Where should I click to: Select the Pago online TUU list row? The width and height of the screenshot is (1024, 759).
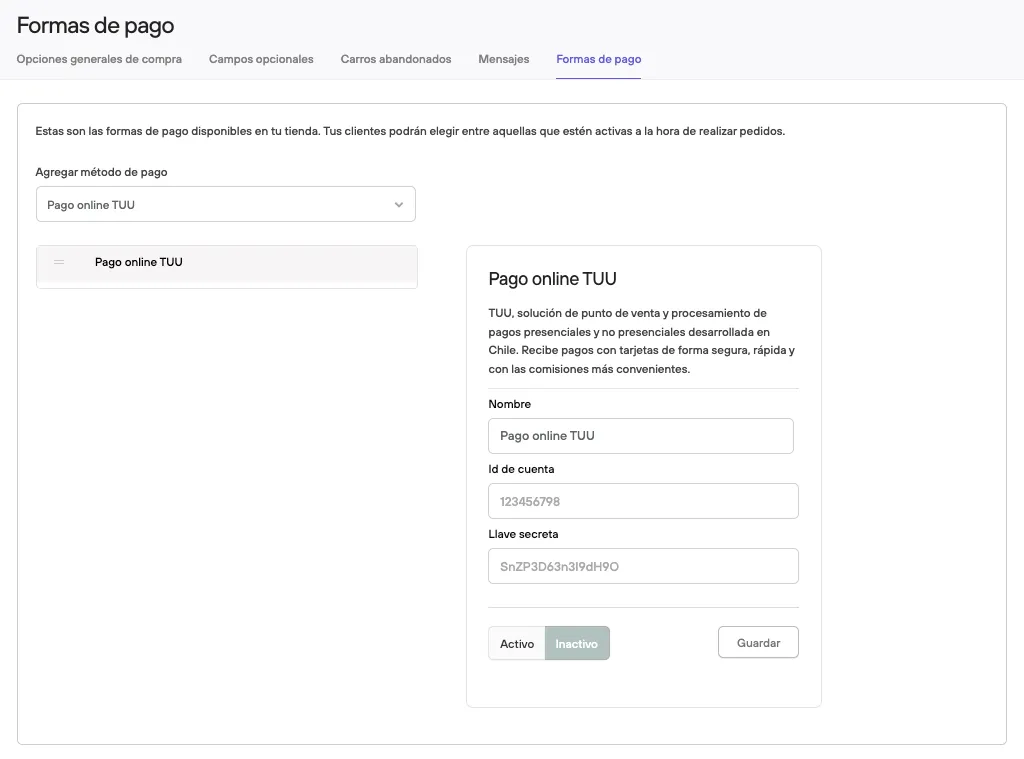click(227, 266)
